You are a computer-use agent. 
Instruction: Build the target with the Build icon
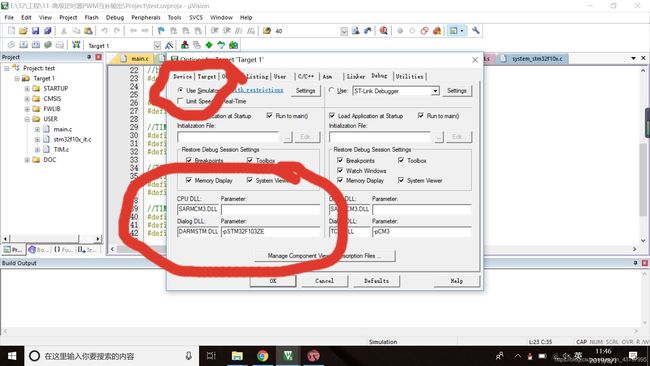click(x=24, y=45)
